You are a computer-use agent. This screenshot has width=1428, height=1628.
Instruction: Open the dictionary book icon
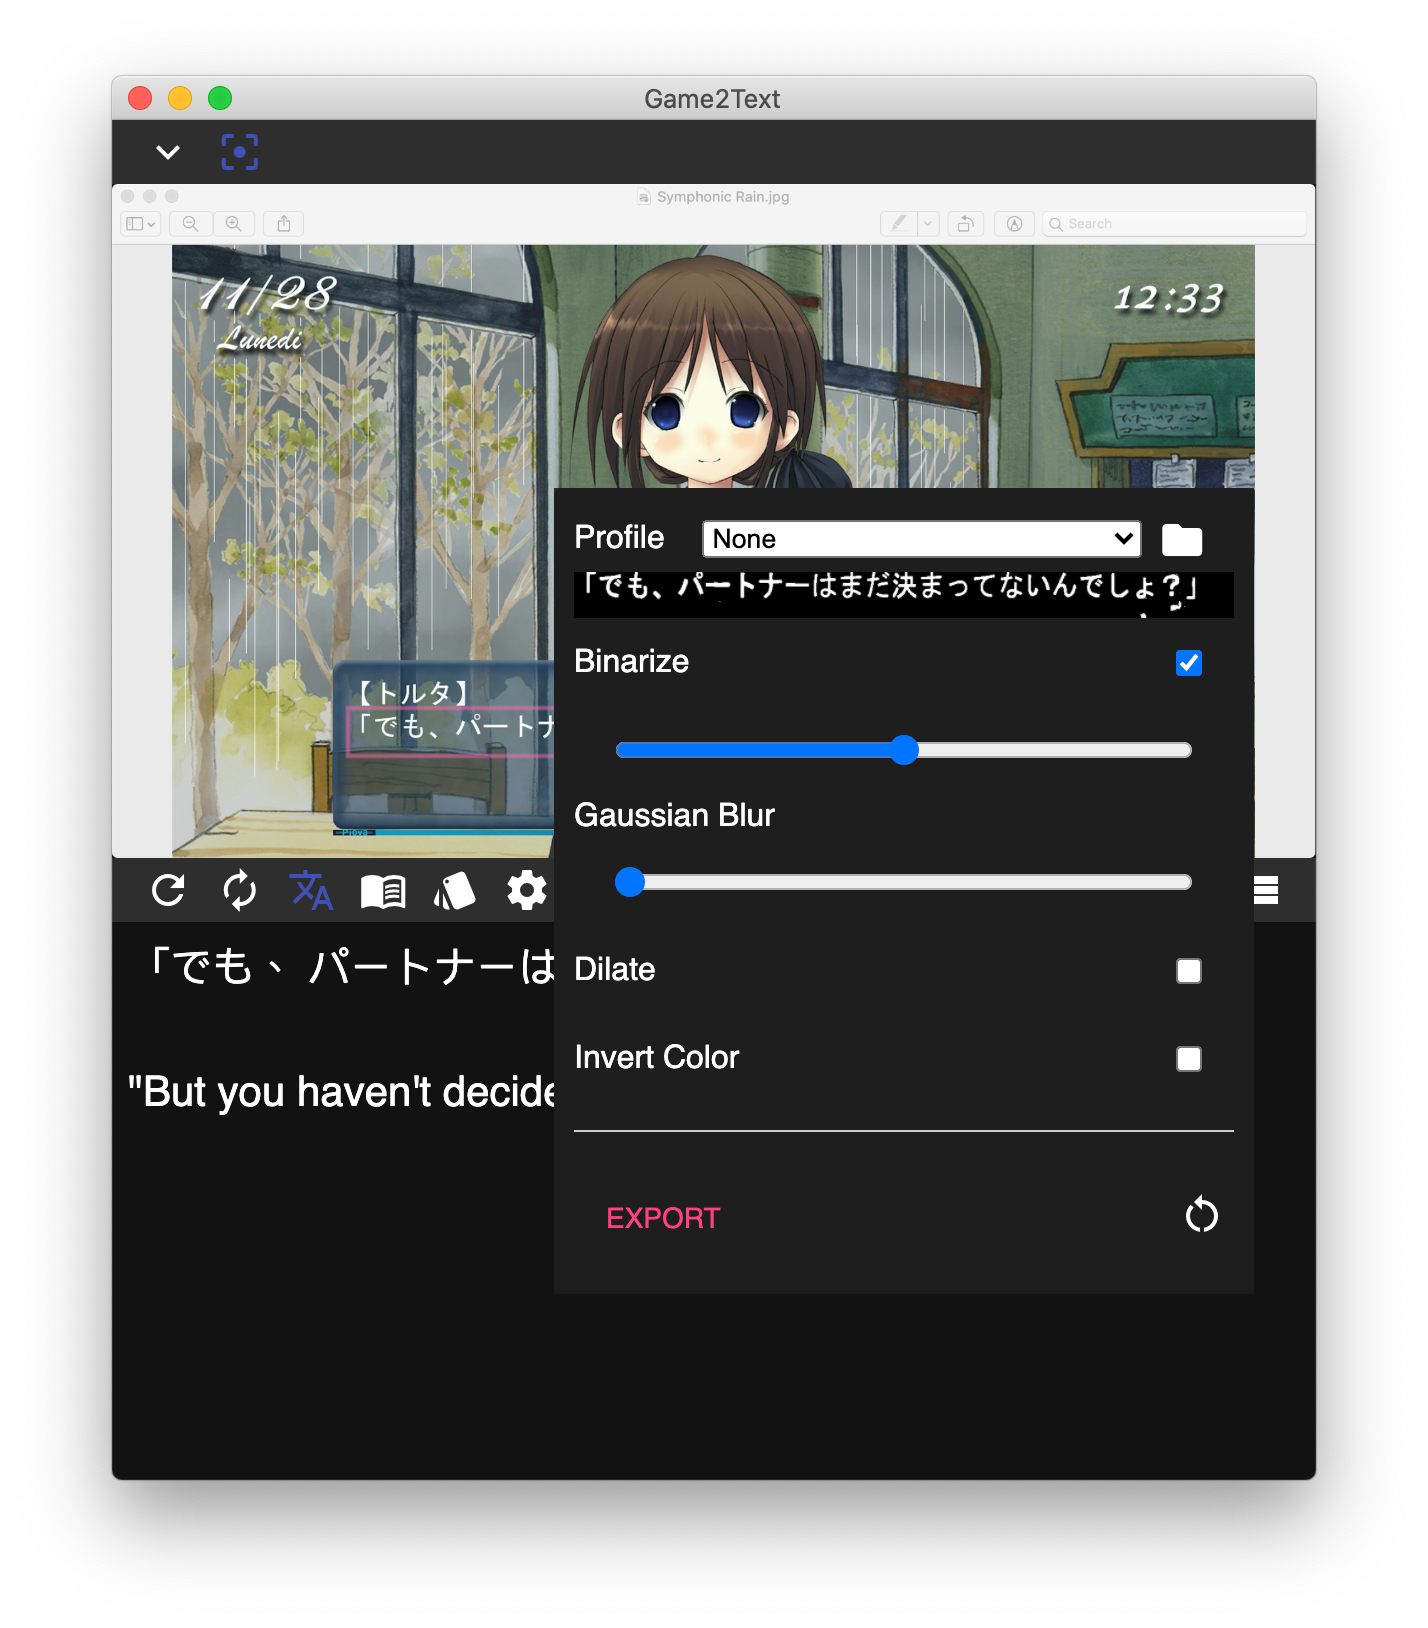[383, 891]
